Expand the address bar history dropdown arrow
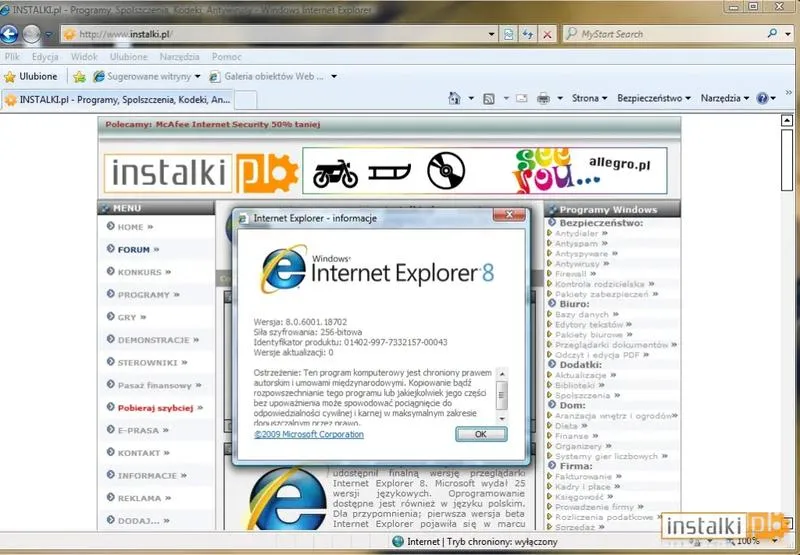The height and width of the screenshot is (555, 800). (x=491, y=34)
